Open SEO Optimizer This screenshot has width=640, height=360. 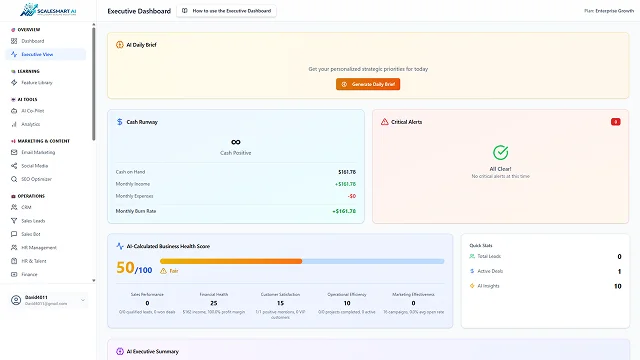(46, 179)
